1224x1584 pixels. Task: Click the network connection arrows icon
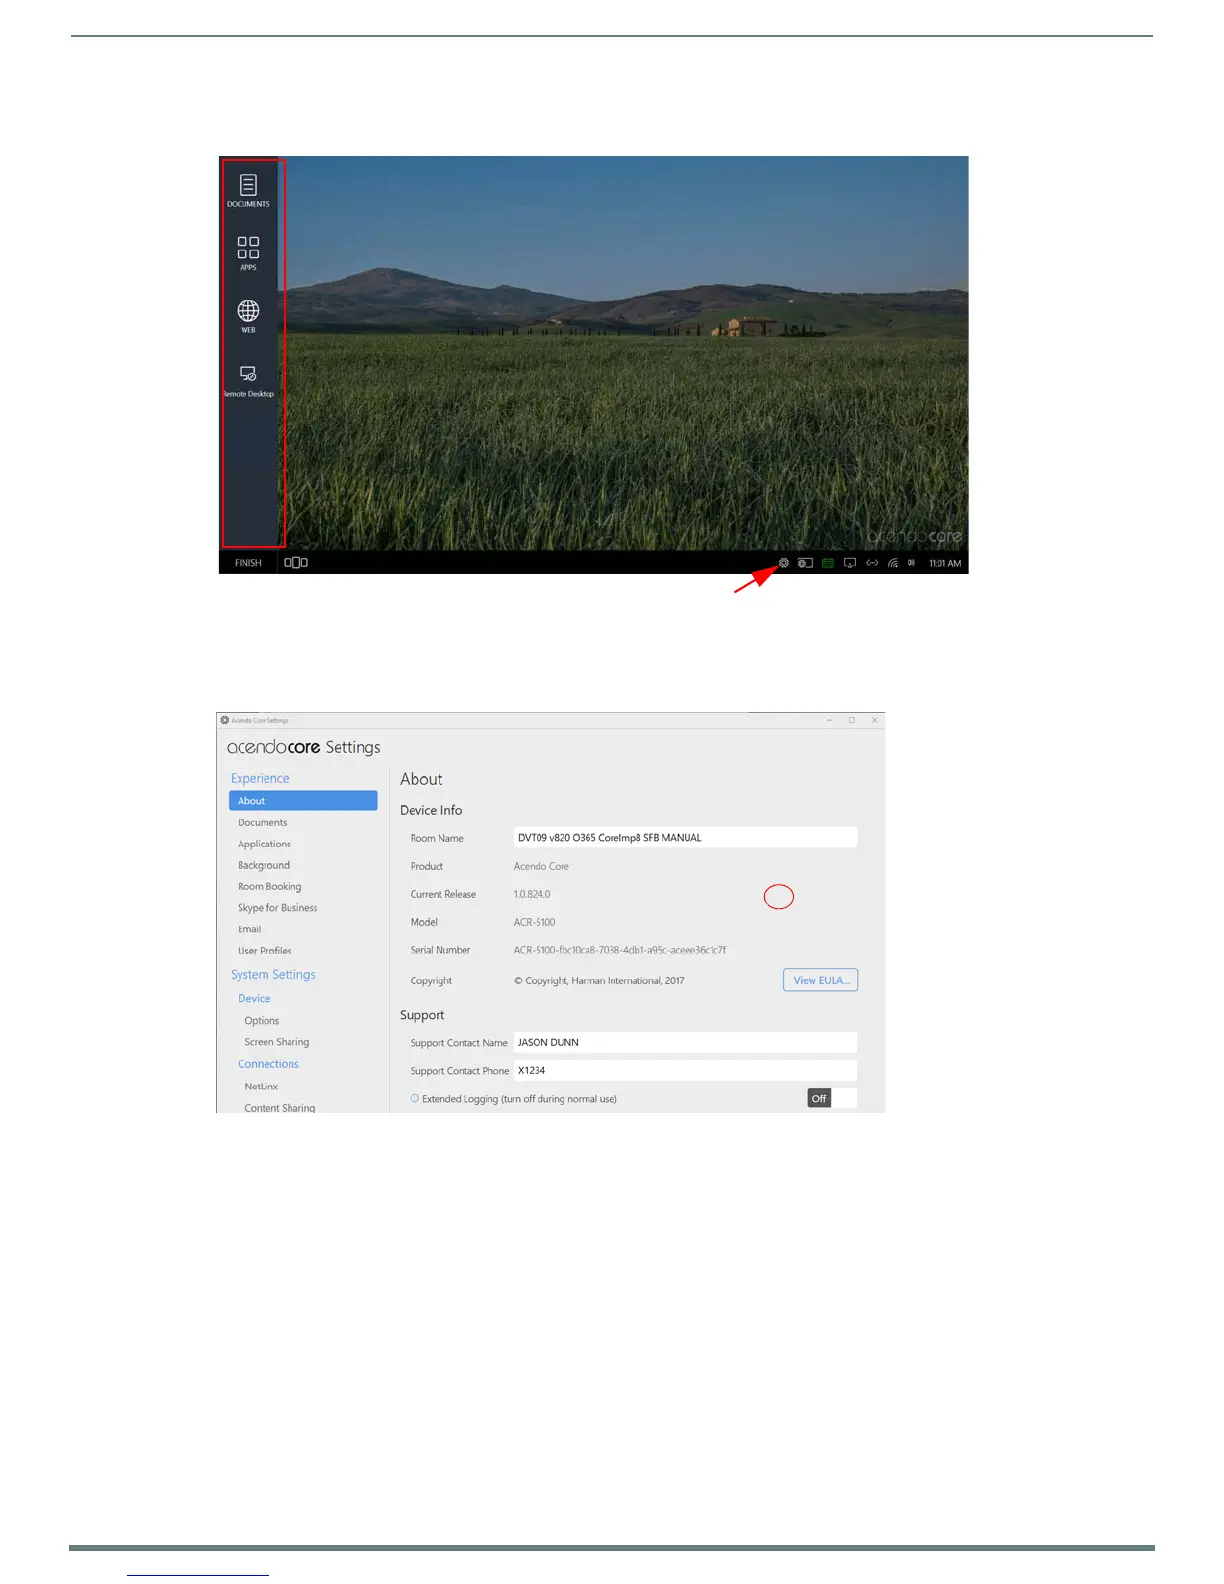coord(872,563)
